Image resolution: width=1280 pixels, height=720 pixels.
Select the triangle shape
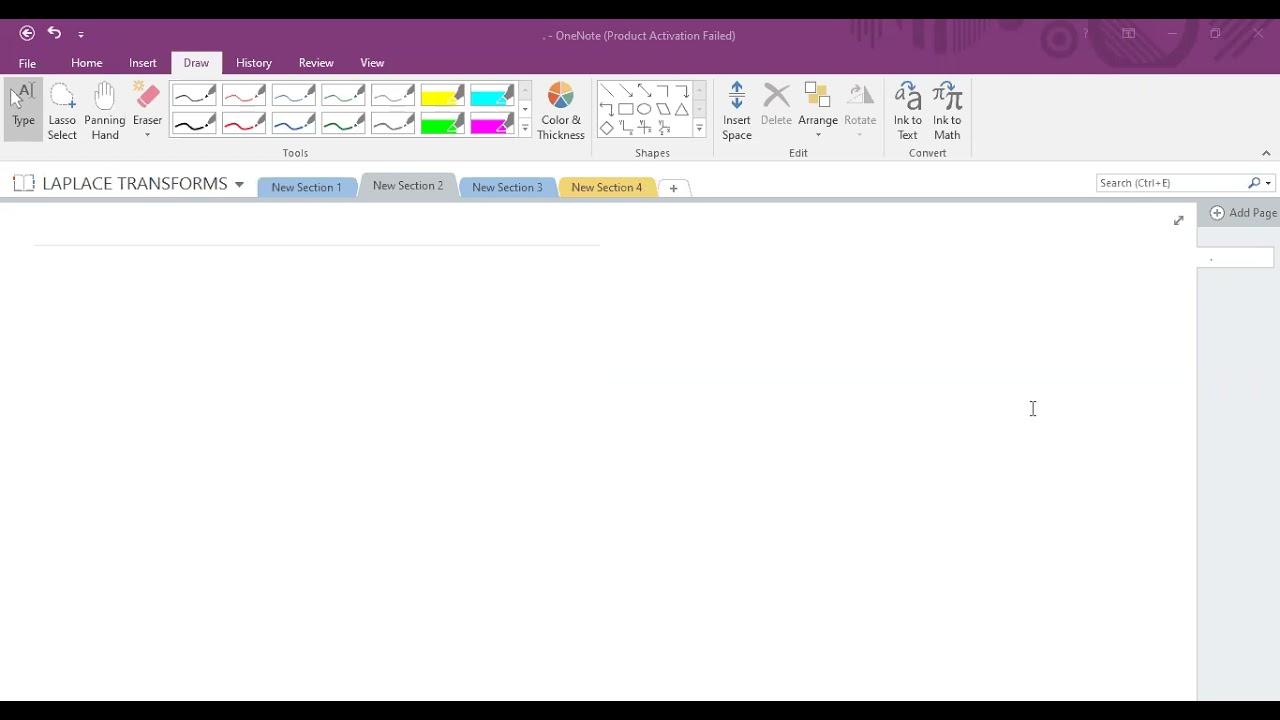point(682,109)
